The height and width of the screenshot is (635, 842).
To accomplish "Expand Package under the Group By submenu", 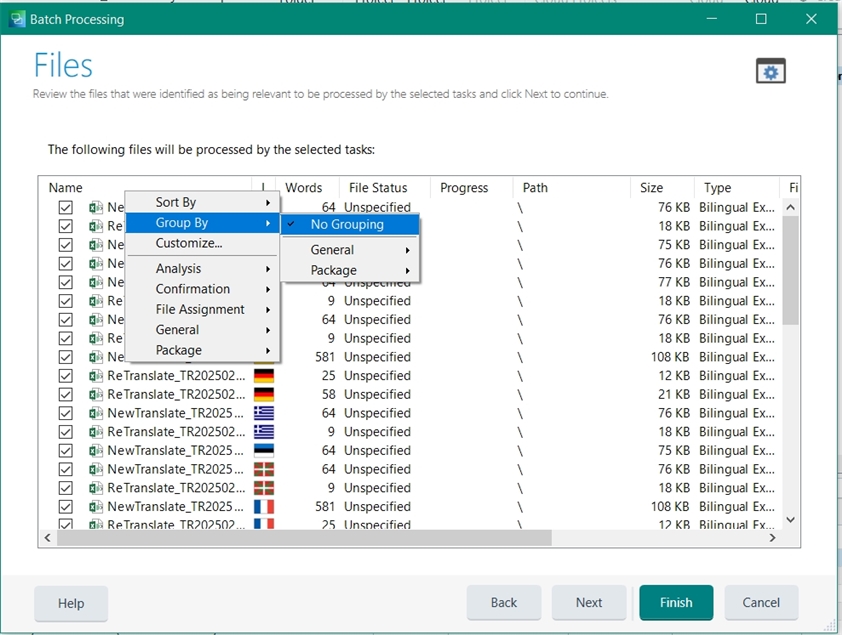I will [x=350, y=271].
